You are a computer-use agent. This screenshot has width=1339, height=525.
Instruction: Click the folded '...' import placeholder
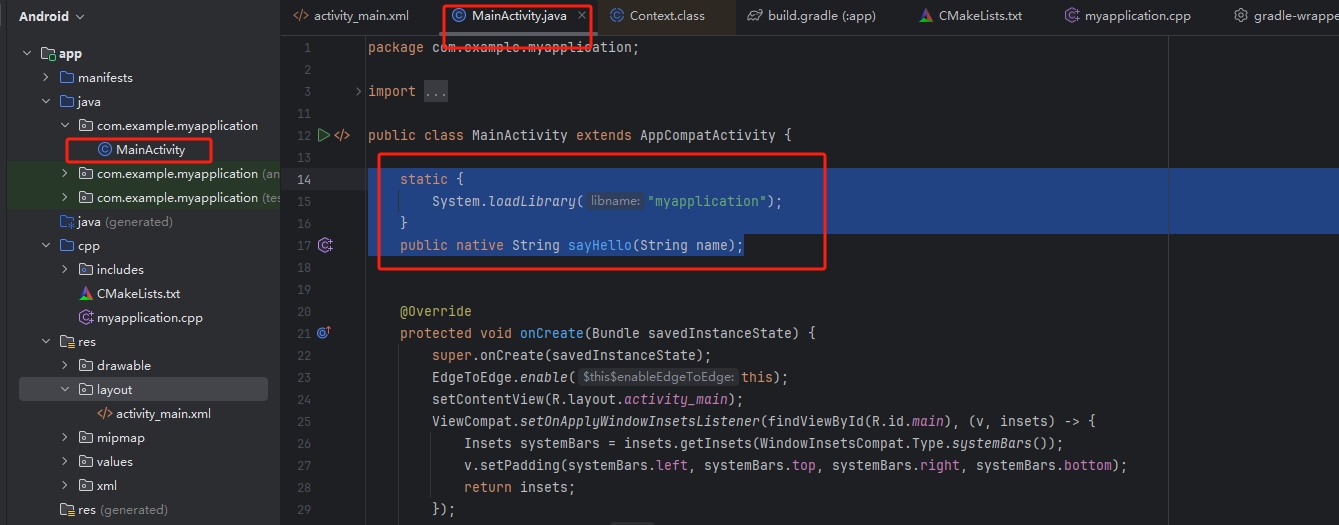coord(436,91)
